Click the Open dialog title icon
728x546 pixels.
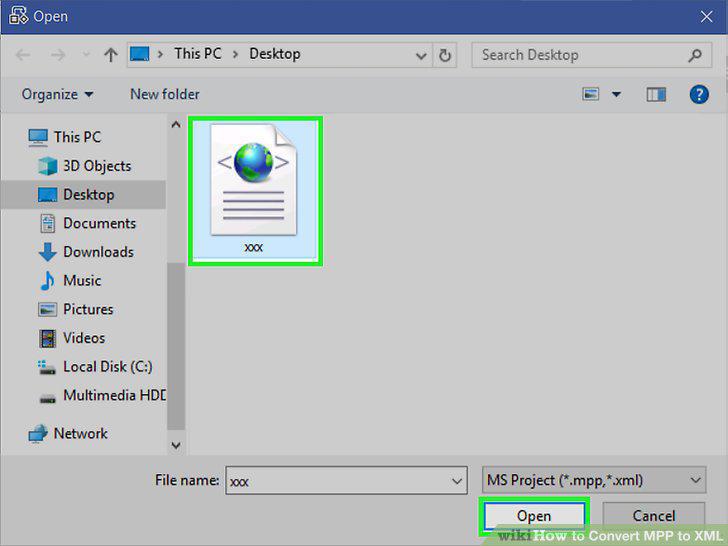[x=18, y=16]
